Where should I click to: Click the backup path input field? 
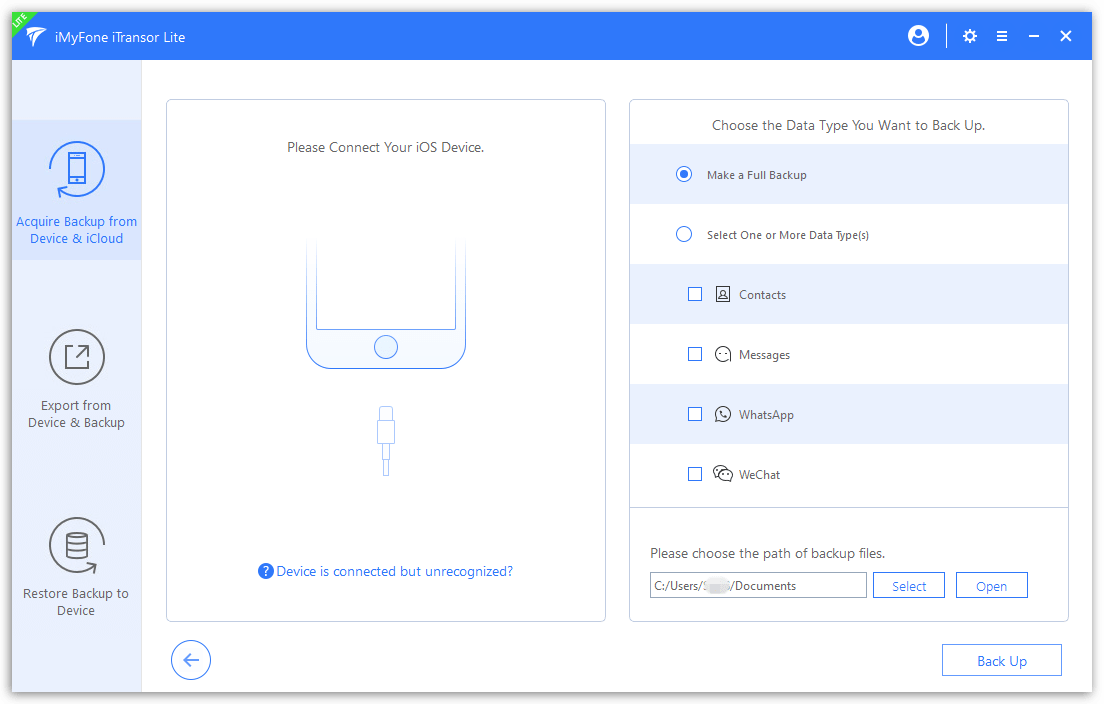pyautogui.click(x=758, y=586)
